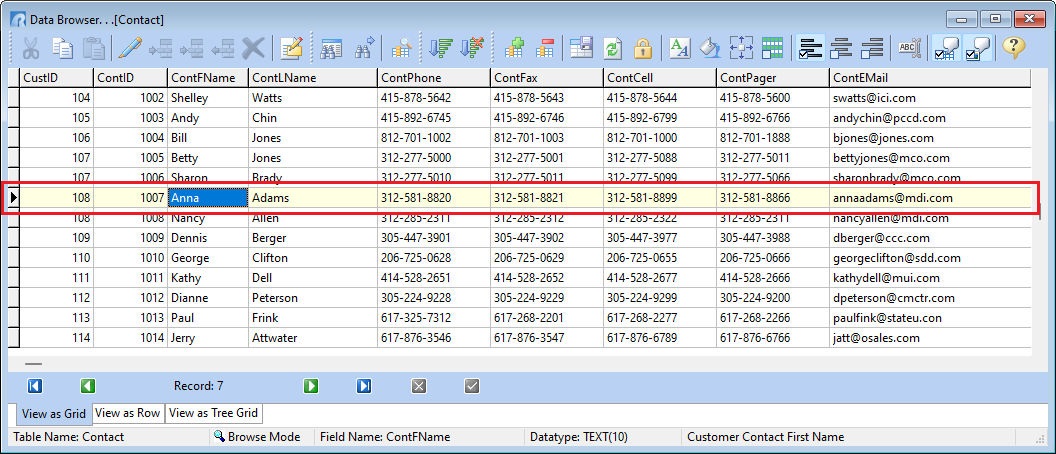
Task: Go to next record green arrow
Action: click(x=310, y=386)
